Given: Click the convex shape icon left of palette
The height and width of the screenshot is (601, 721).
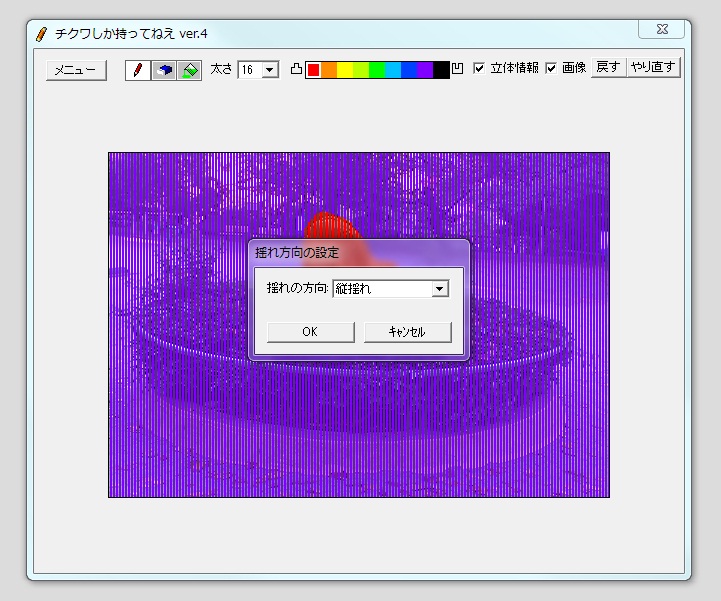Looking at the screenshot, I should (x=297, y=69).
